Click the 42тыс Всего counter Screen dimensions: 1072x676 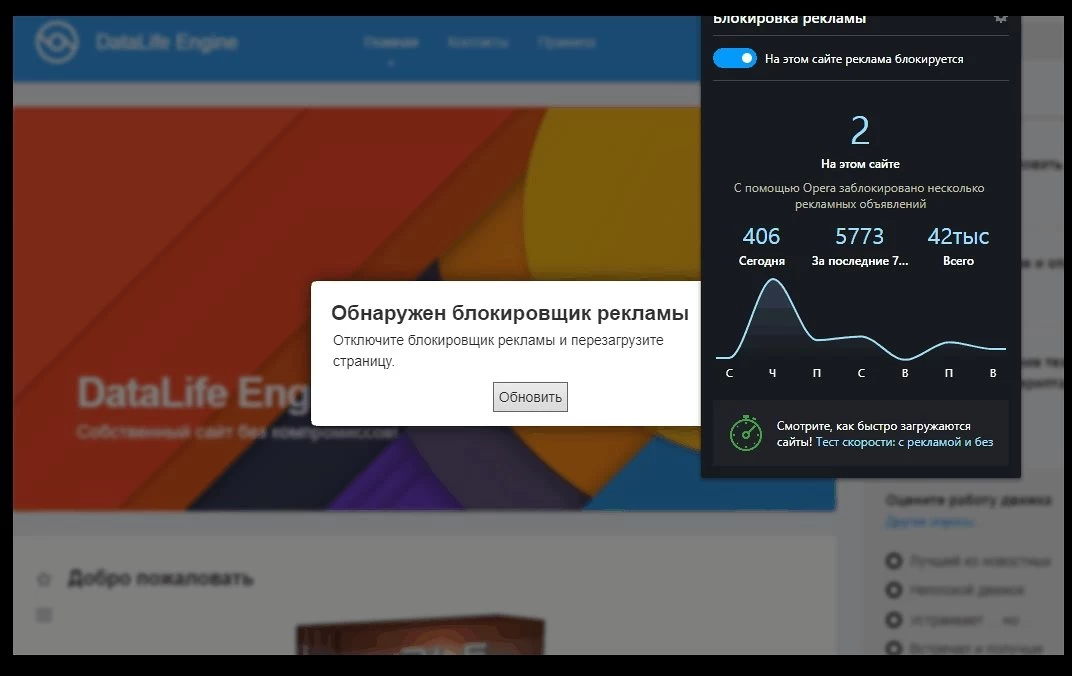[x=958, y=246]
